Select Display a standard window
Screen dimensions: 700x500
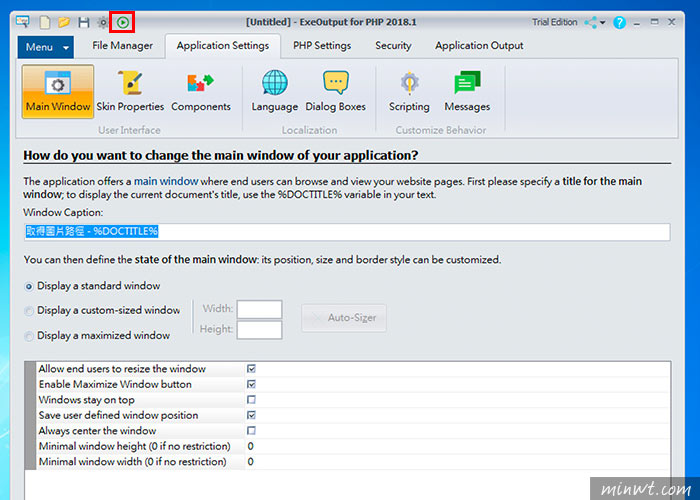tap(29, 286)
